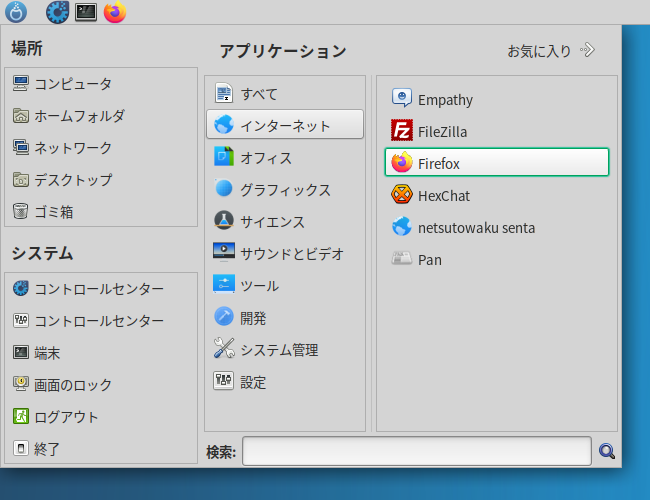Viewport: 650px width, 500px height.
Task: Click the magnifier search icon
Action: click(x=606, y=451)
